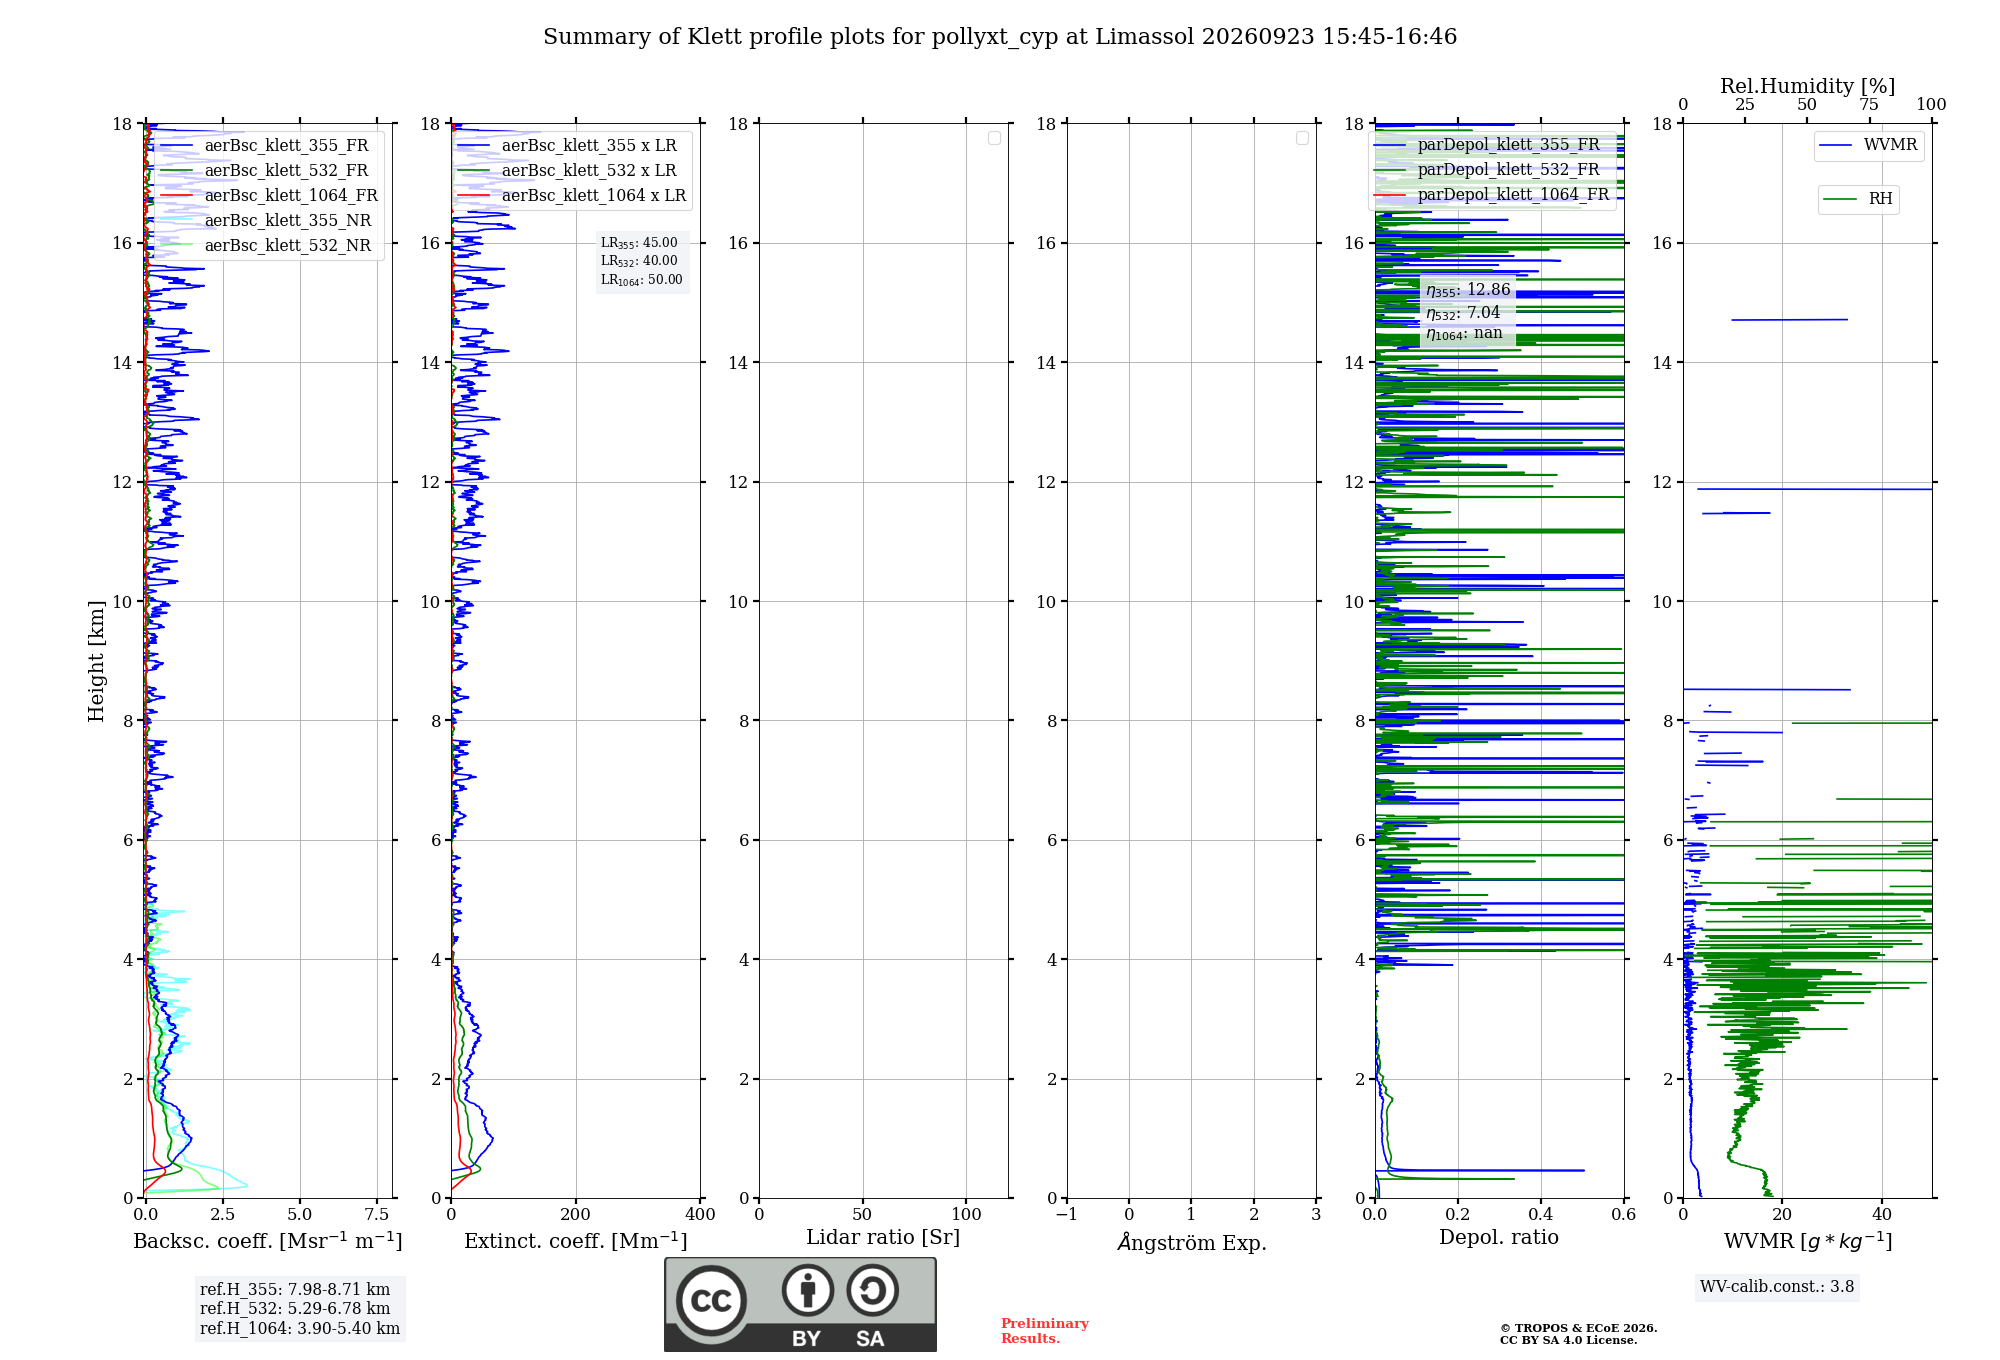The width and height of the screenshot is (2000, 1360).
Task: Click the empty legend box in Lidar ratio panel
Action: pyautogui.click(x=994, y=138)
